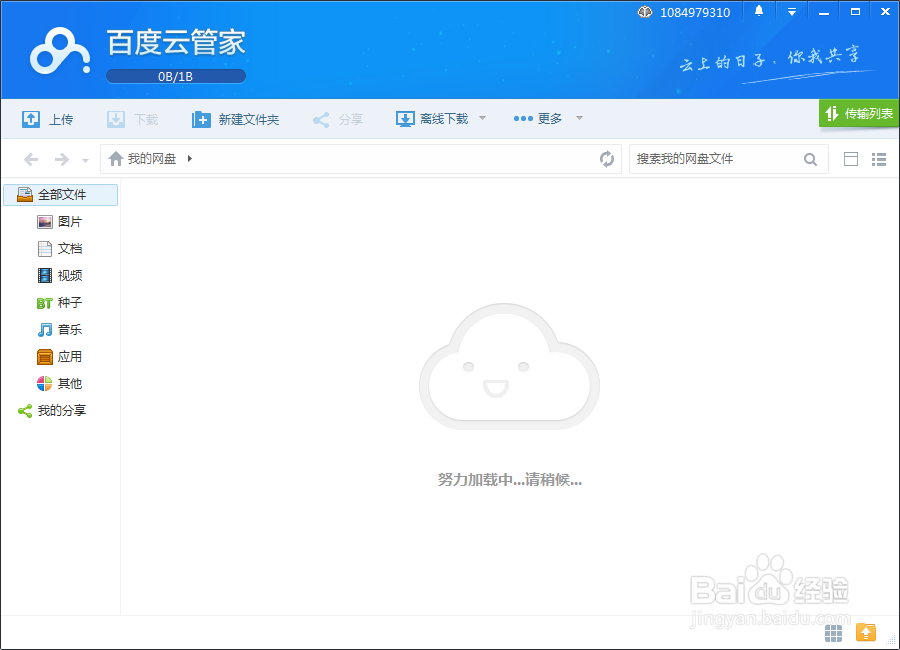Click the magnifier search icon
The height and width of the screenshot is (650, 900).
(810, 159)
